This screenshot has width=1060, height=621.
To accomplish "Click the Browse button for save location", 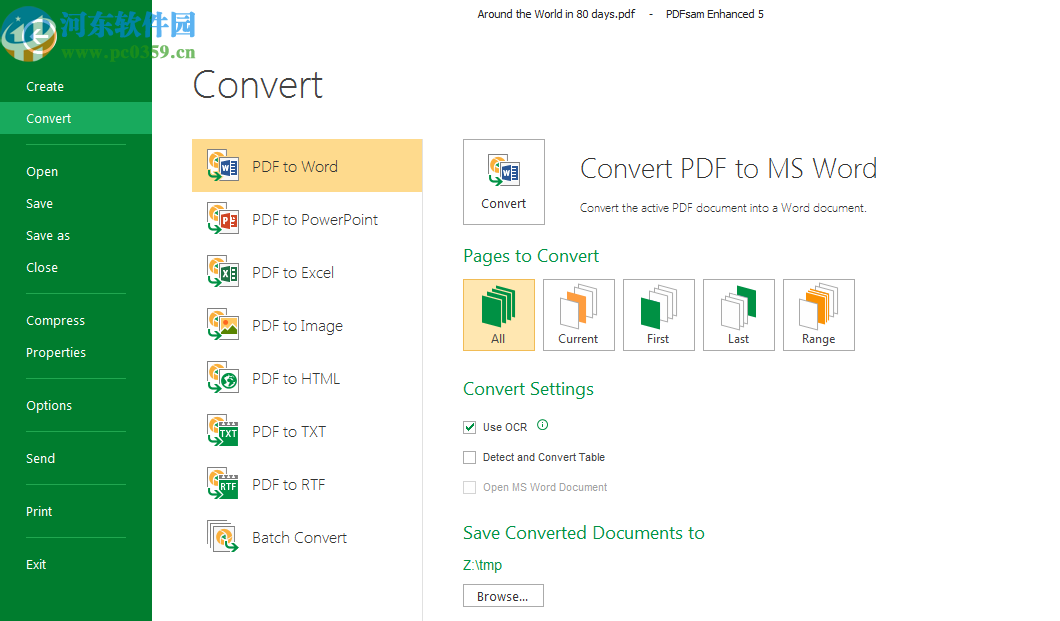I will 503,595.
